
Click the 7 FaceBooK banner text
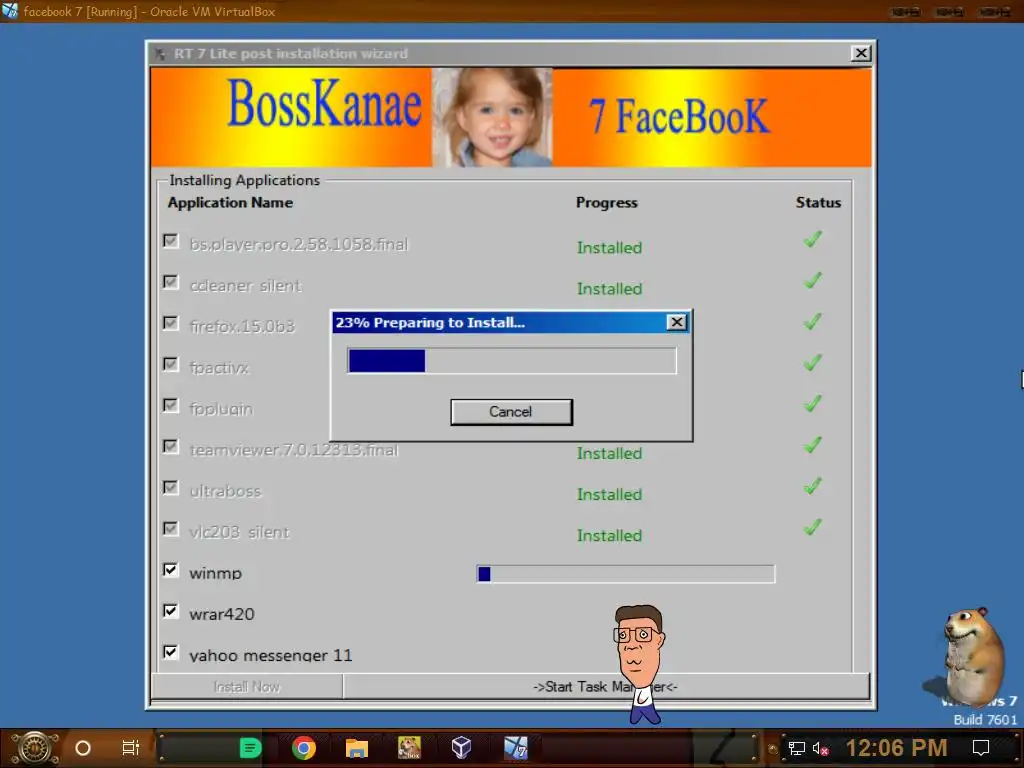click(x=679, y=116)
